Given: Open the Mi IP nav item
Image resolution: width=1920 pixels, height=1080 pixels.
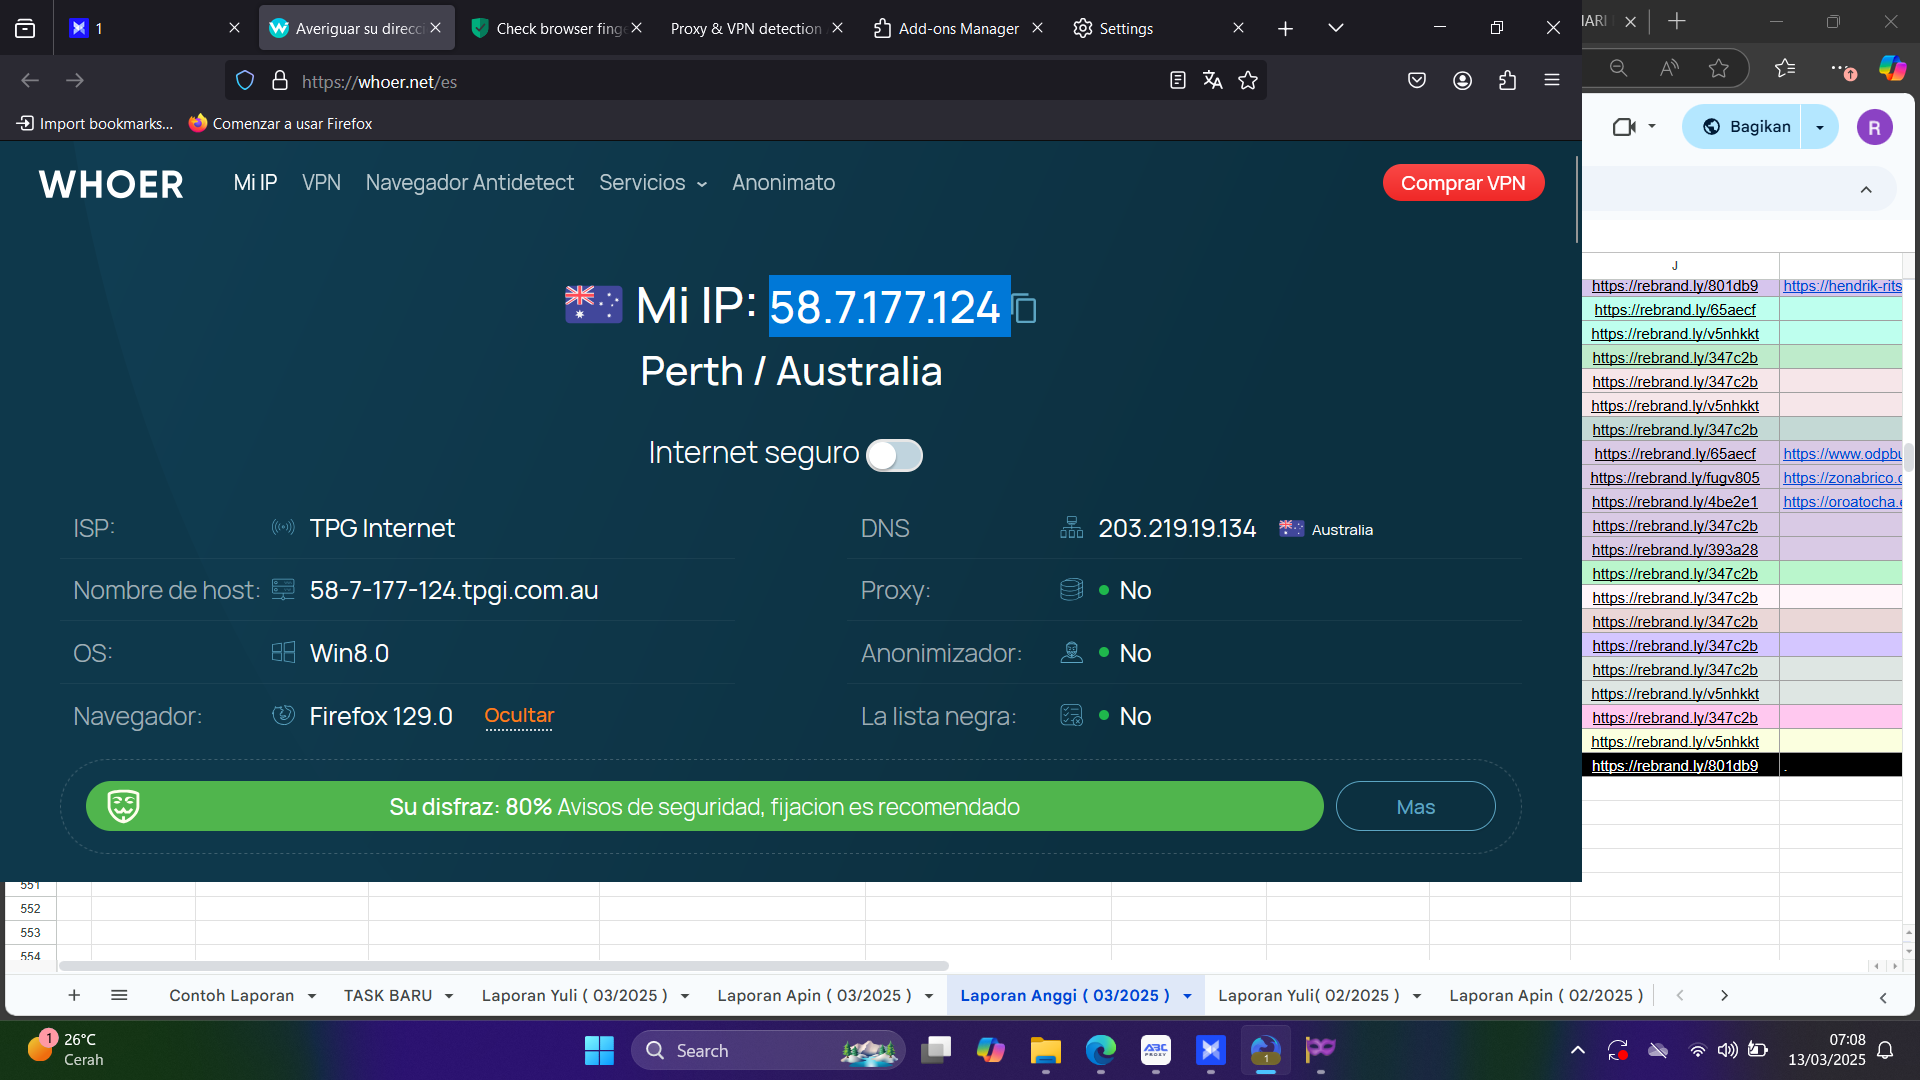Looking at the screenshot, I should [255, 183].
